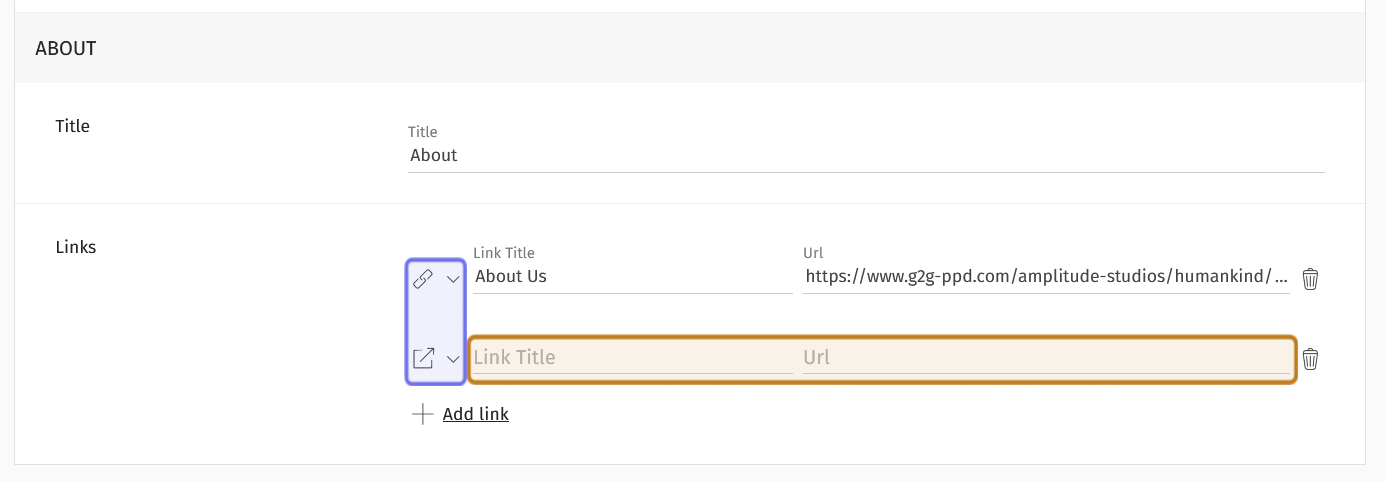The height and width of the screenshot is (481, 1385).
Task: Click the small Link Title caption above About Us
Action: click(504, 254)
